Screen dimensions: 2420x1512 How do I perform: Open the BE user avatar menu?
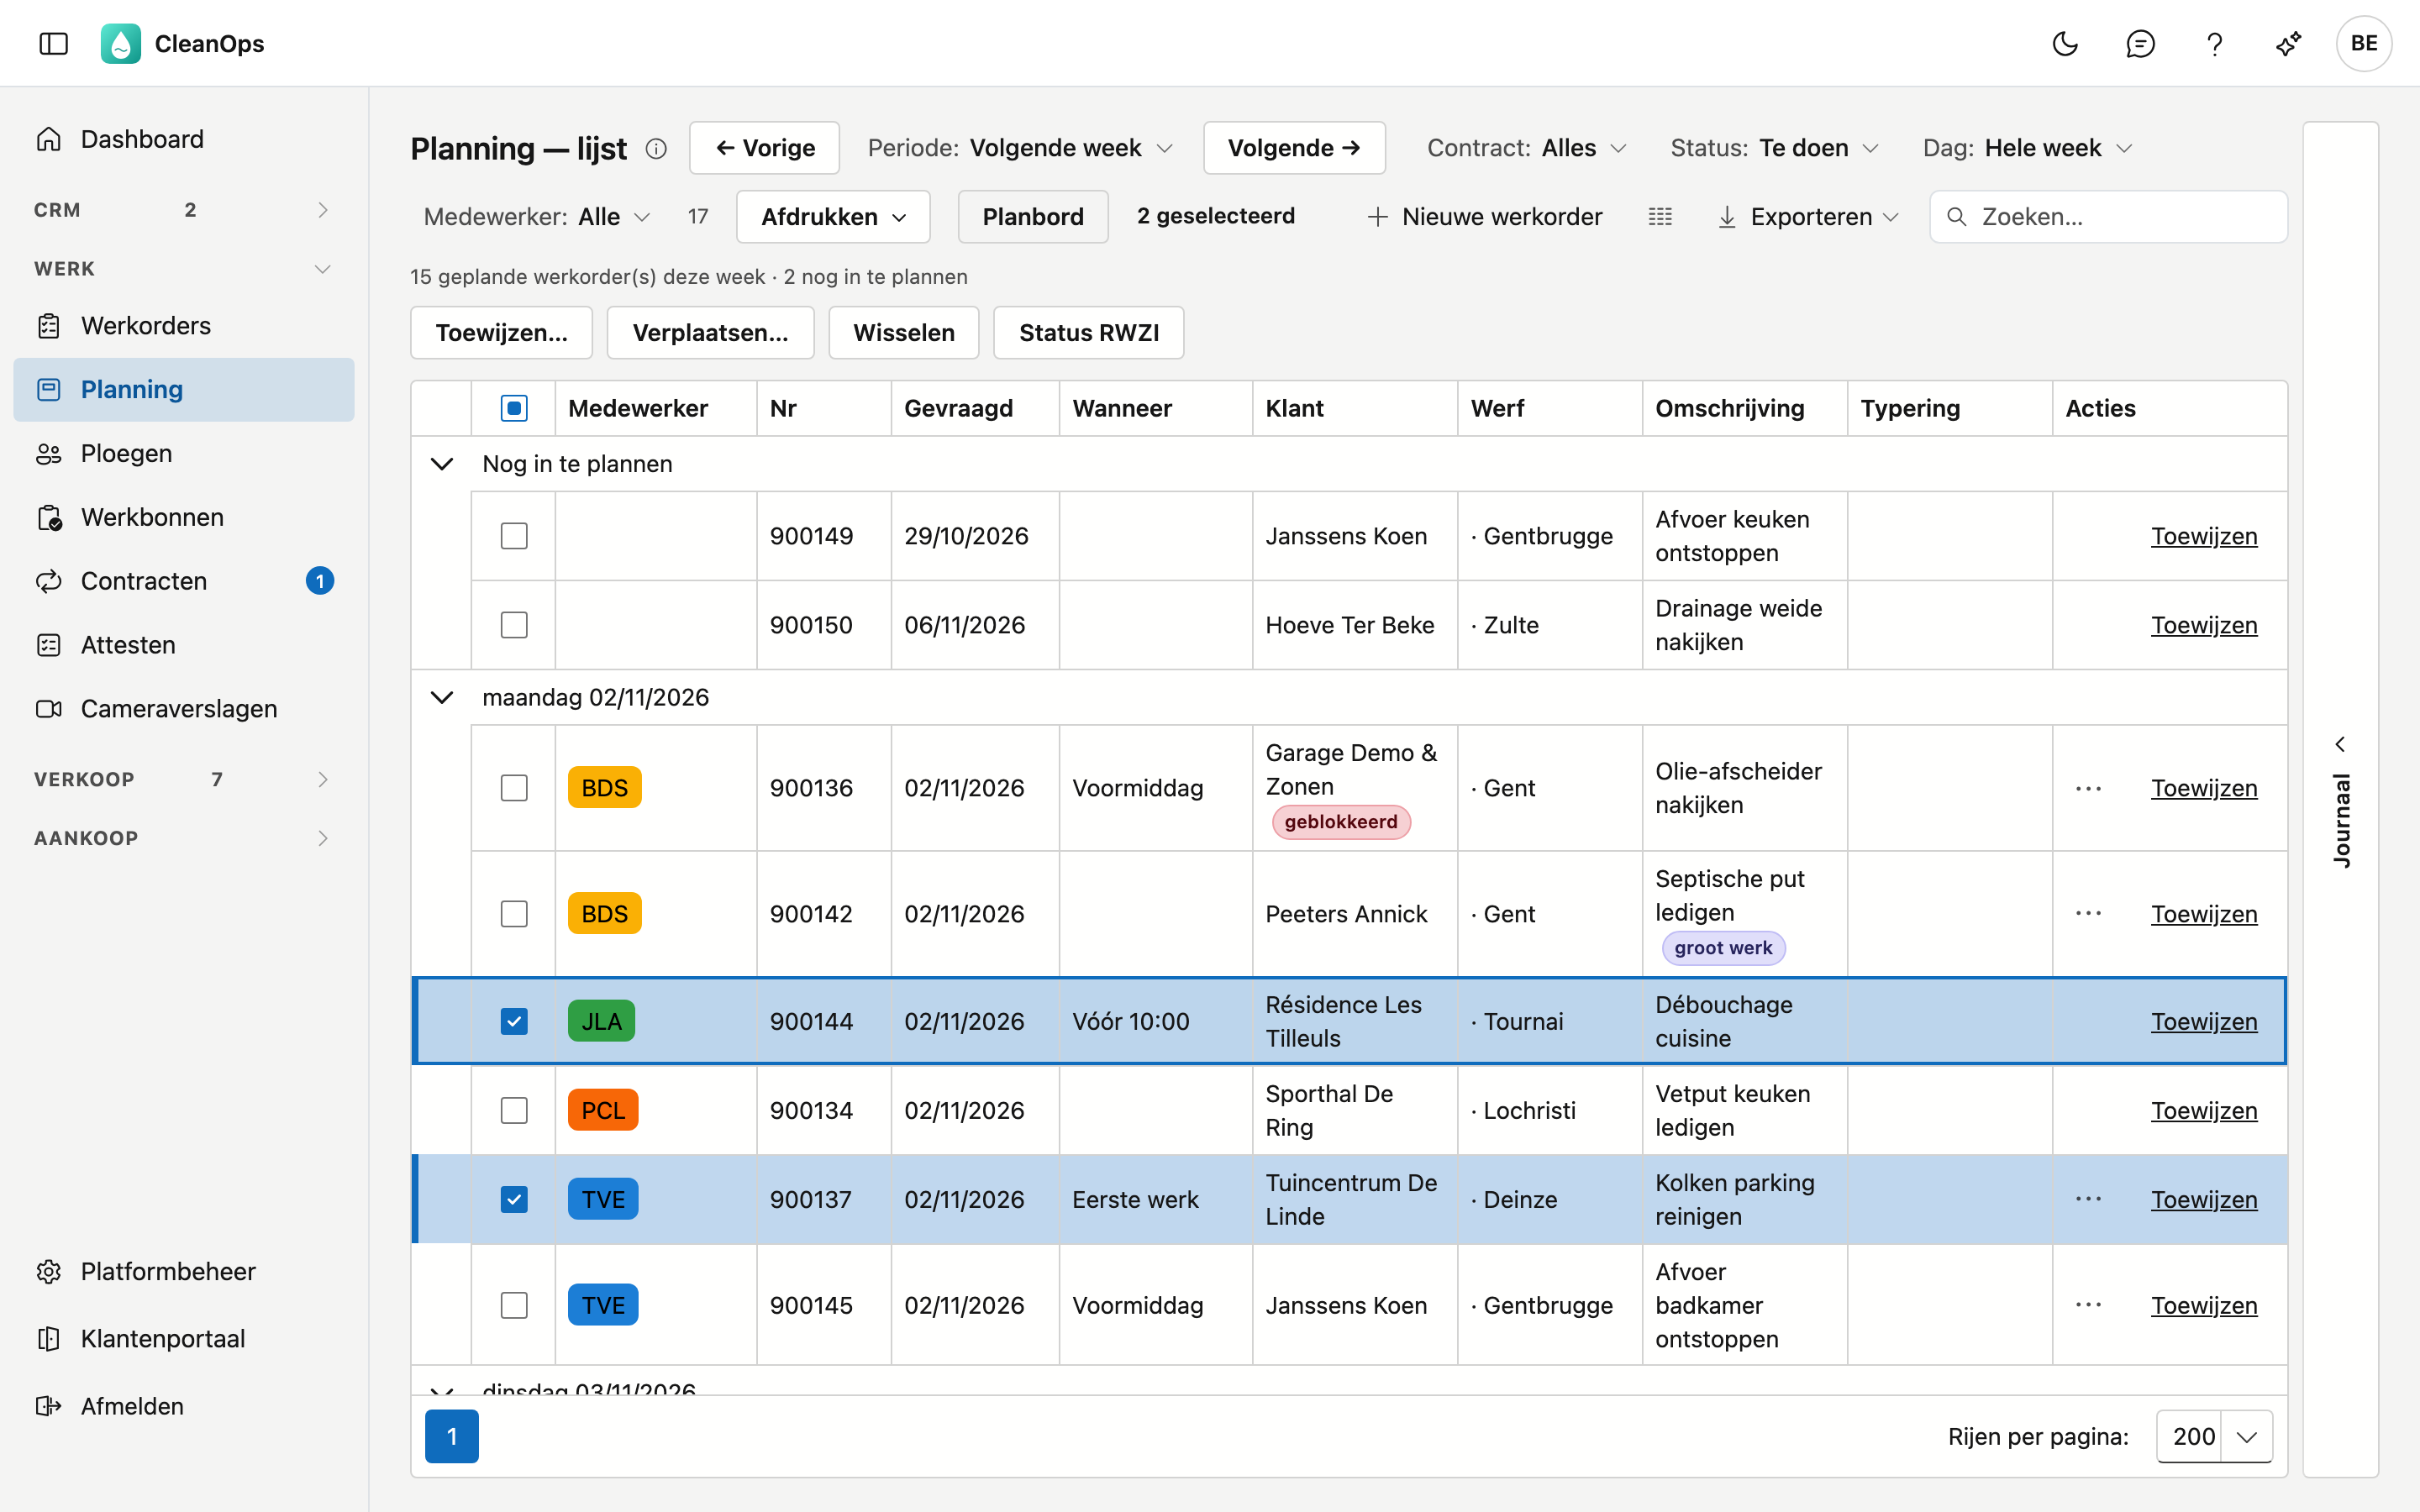tap(2363, 43)
